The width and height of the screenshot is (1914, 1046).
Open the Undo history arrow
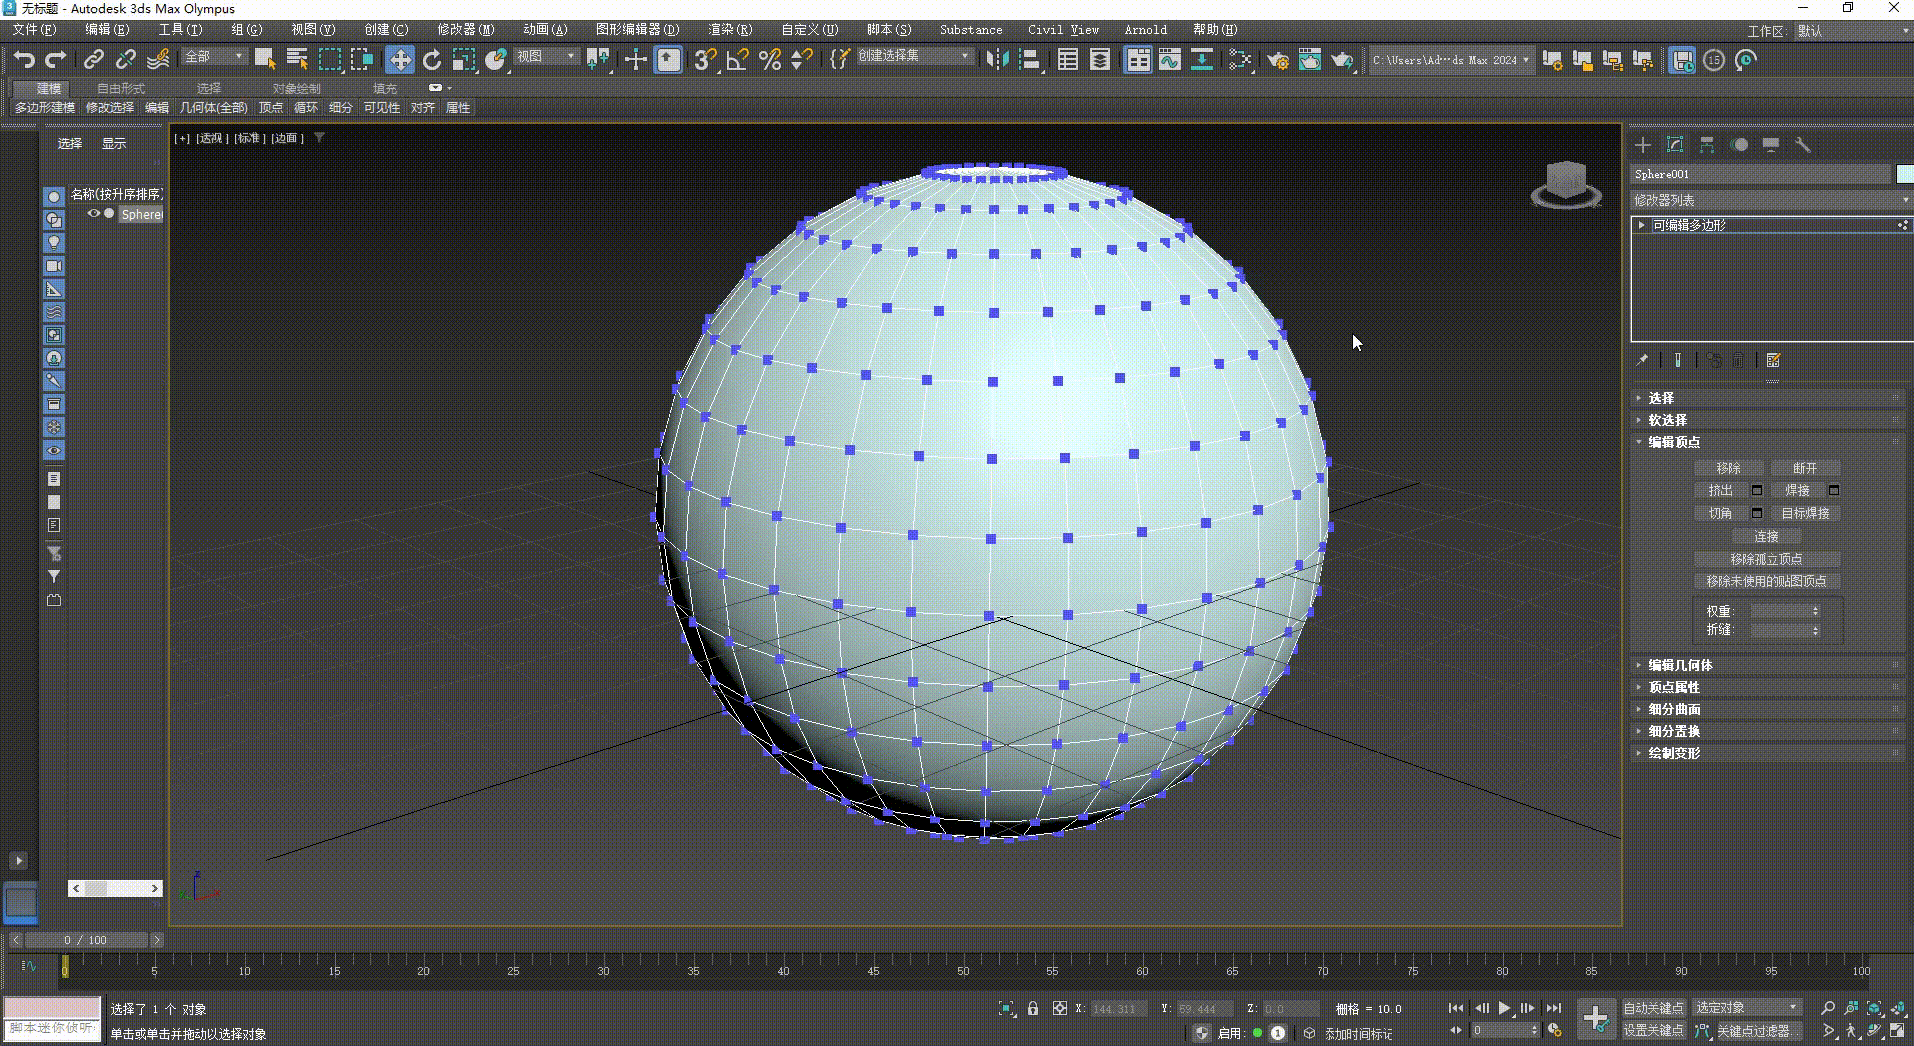tap(25, 60)
